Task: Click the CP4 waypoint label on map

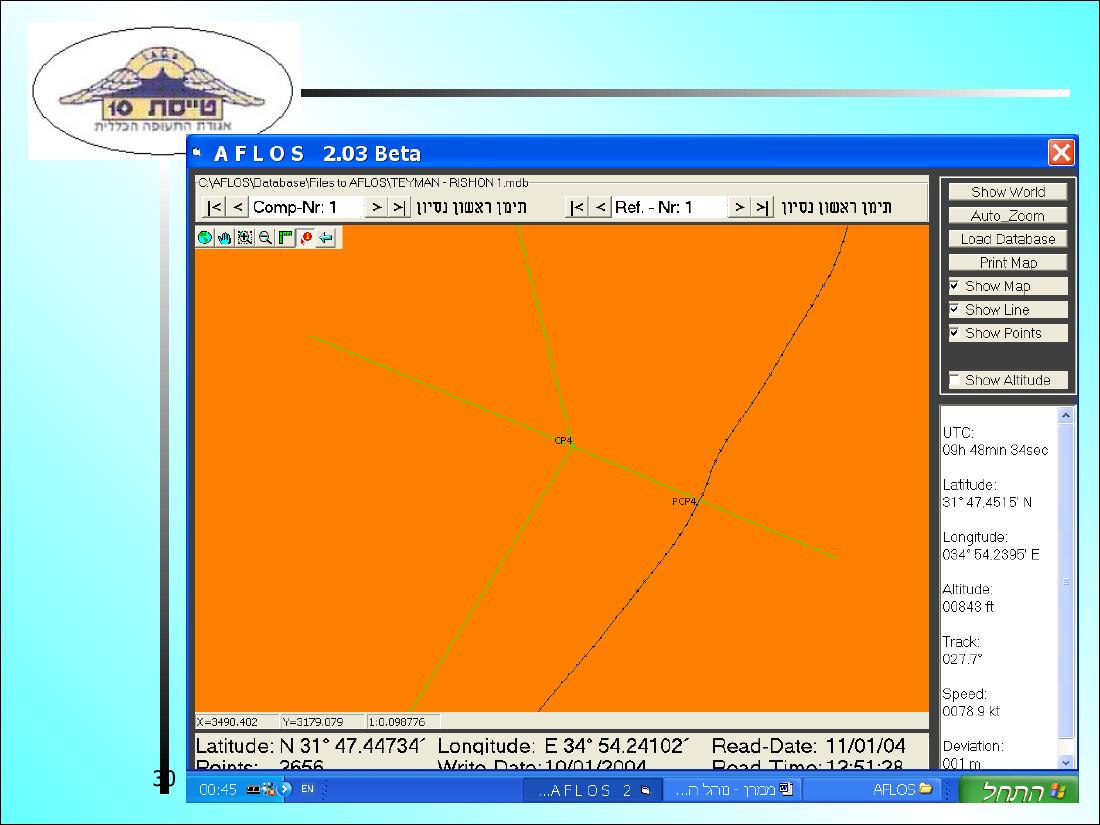Action: pyautogui.click(x=563, y=441)
